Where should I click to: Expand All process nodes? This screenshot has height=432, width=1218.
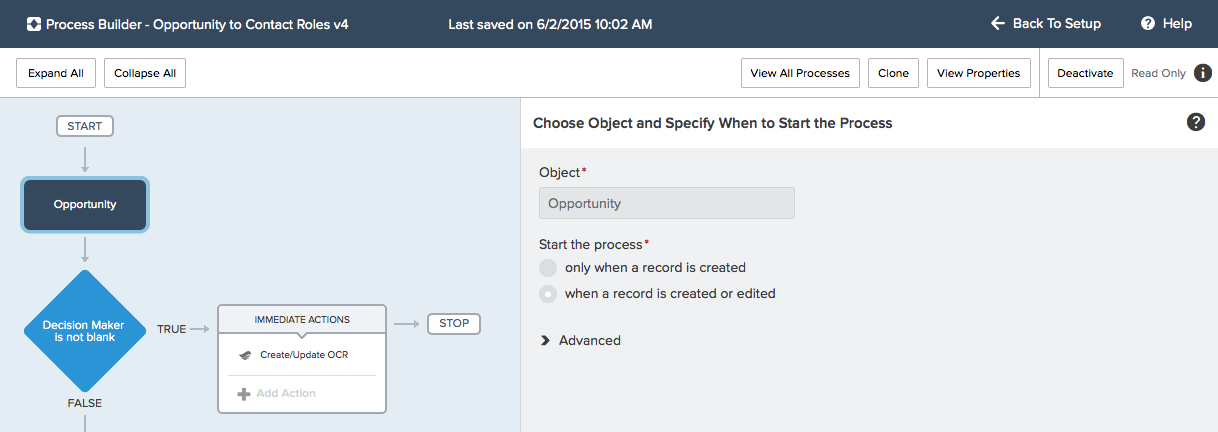point(56,73)
